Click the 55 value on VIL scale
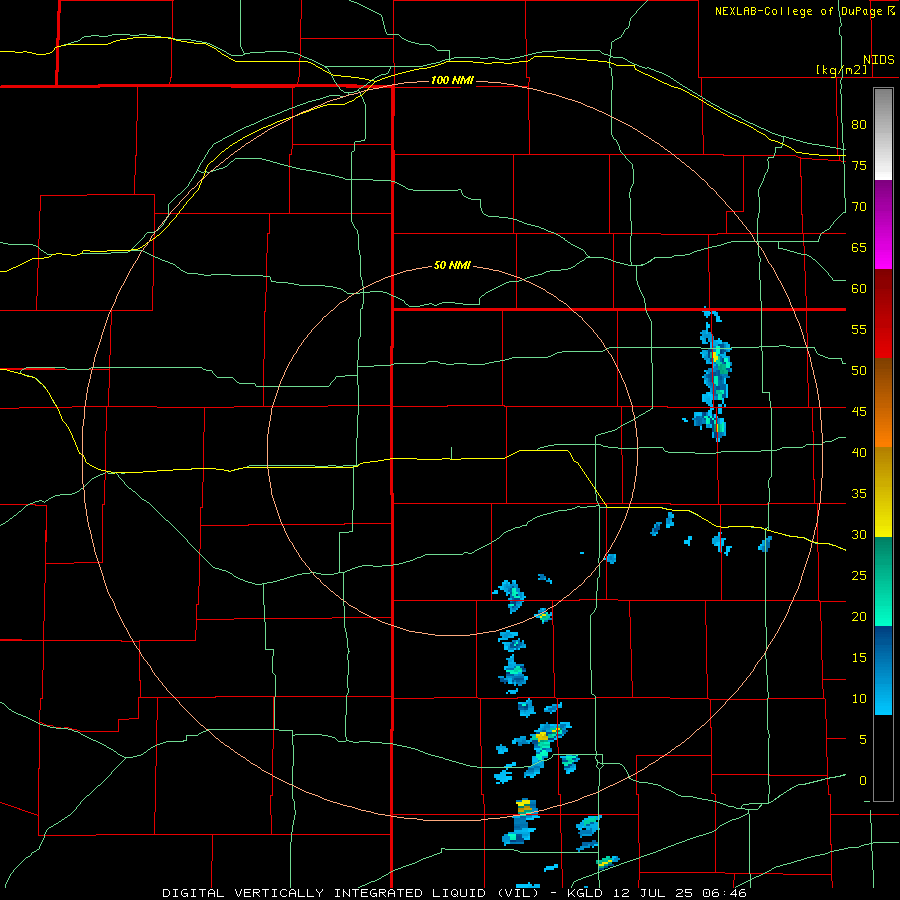The width and height of the screenshot is (900, 900). point(859,330)
